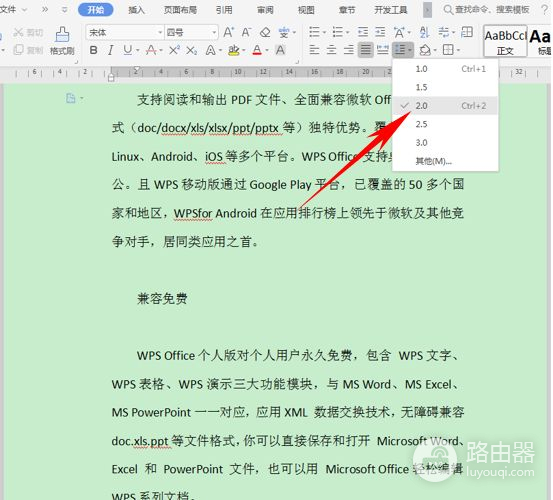Decrease font size with the A- icon
553x500 pixels.
tap(246, 32)
